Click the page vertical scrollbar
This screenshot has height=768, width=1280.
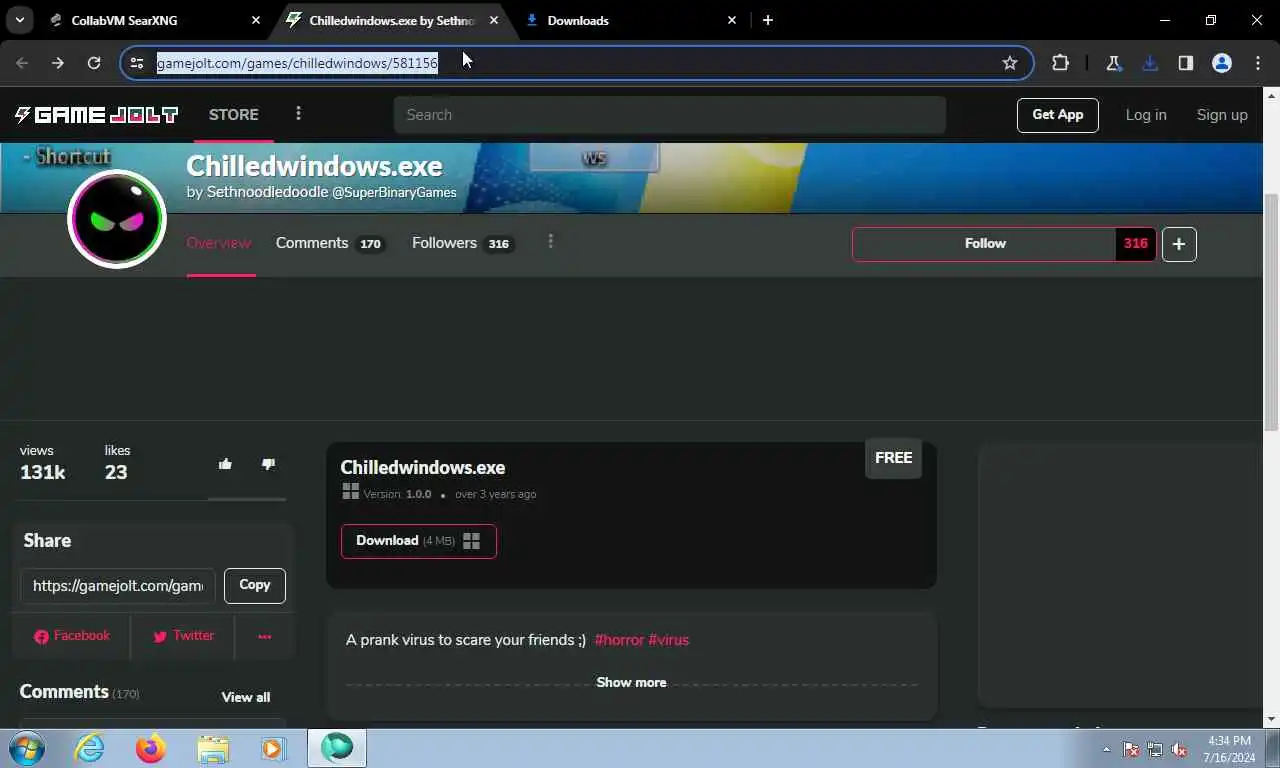[x=1271, y=311]
